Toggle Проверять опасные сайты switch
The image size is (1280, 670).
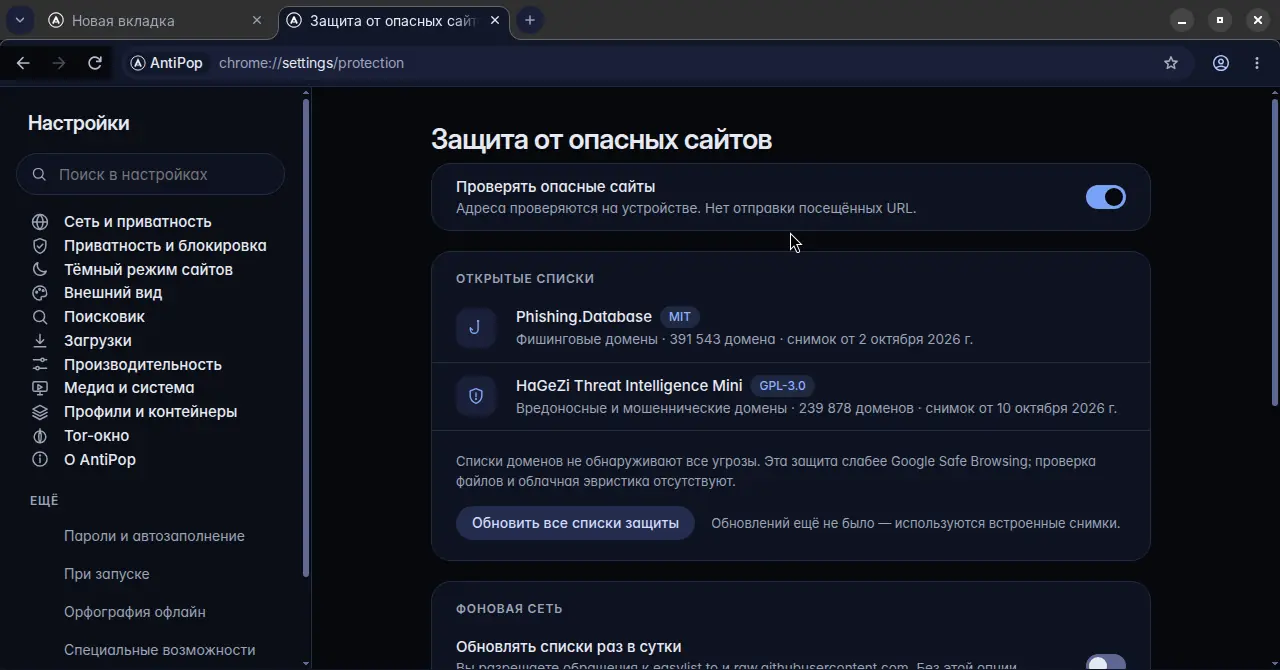point(1106,197)
